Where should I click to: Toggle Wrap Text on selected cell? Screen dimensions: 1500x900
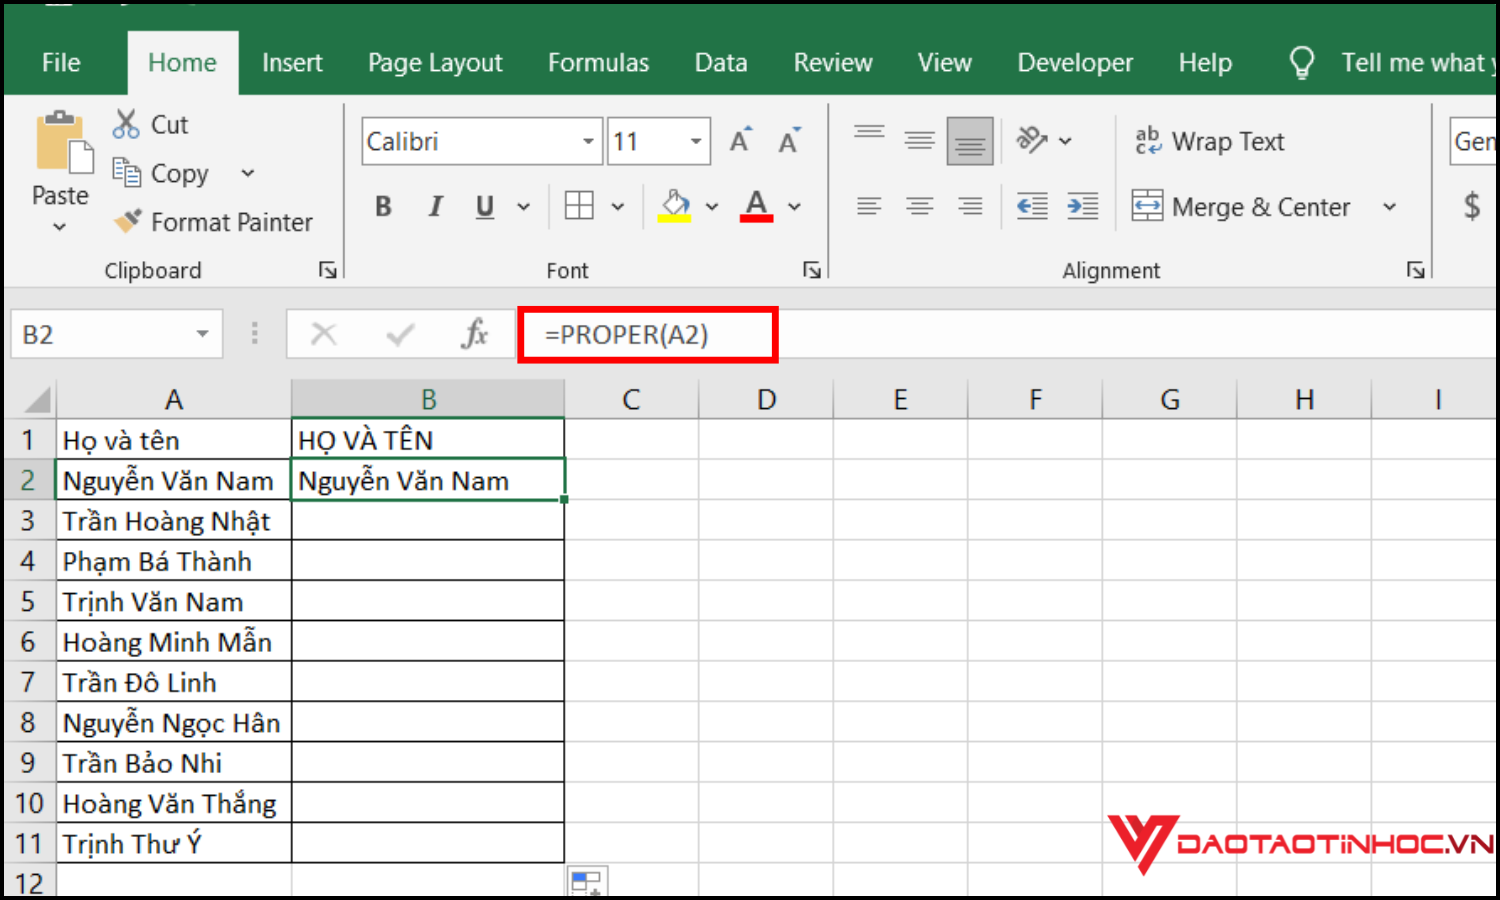point(1209,141)
